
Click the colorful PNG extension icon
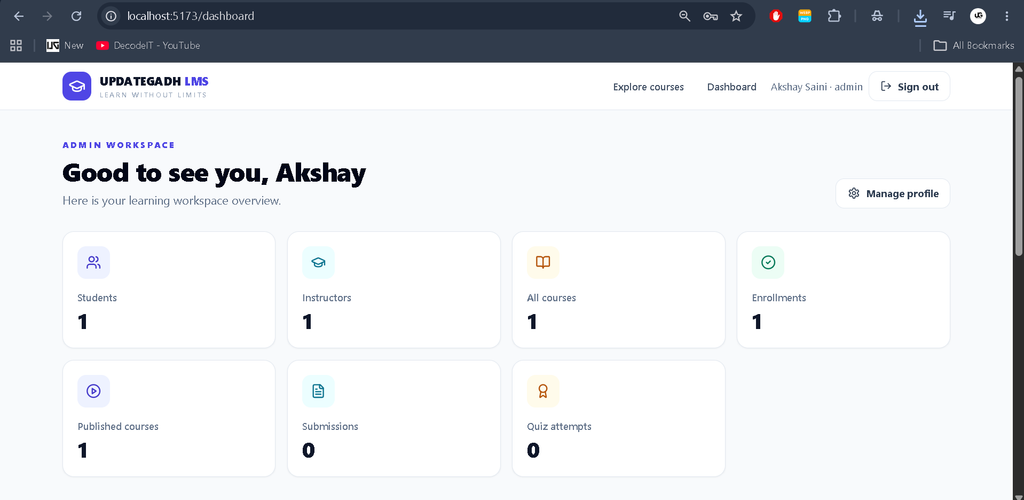[805, 16]
